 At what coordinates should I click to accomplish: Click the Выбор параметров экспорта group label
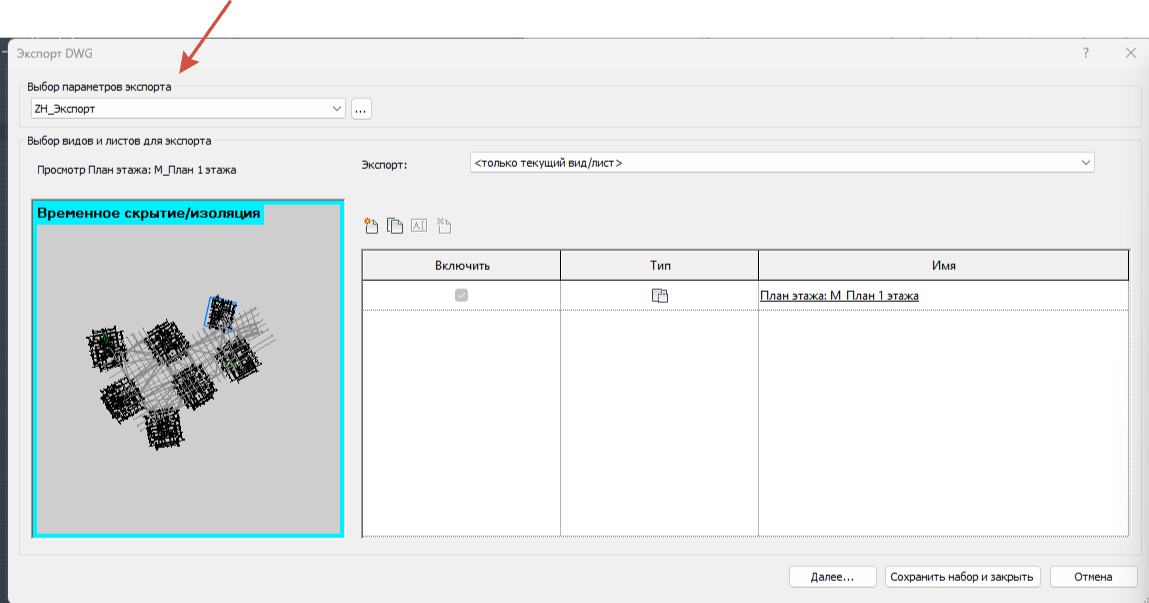pyautogui.click(x=99, y=86)
